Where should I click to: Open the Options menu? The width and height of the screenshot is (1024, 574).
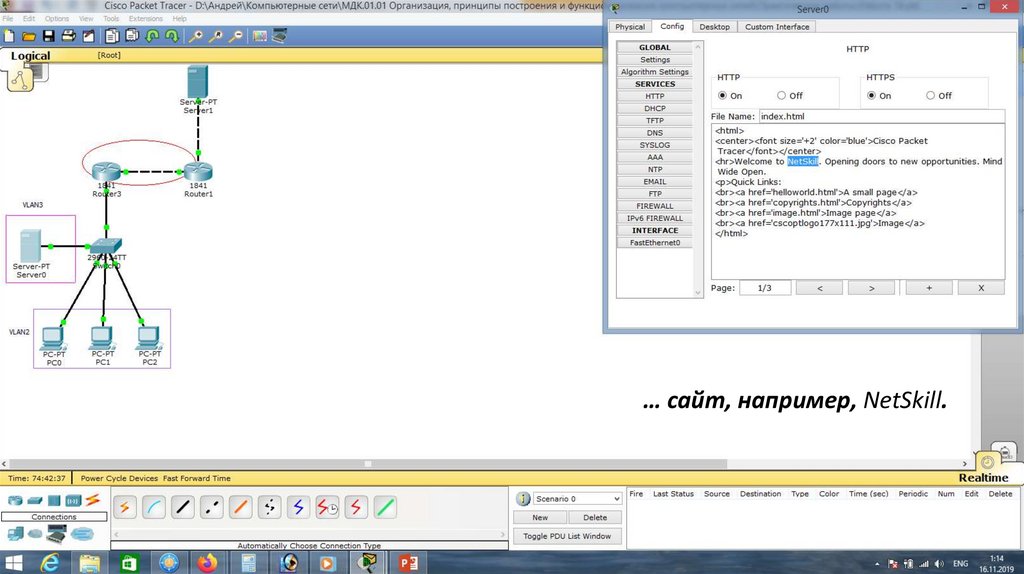[57, 19]
